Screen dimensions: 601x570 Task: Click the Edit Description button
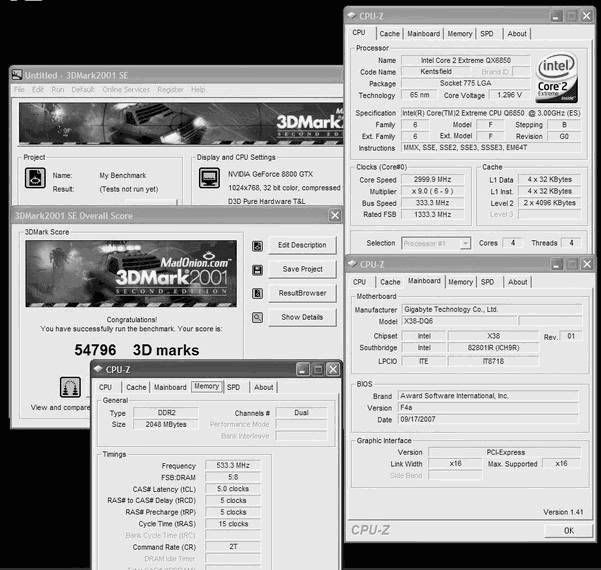(x=302, y=245)
